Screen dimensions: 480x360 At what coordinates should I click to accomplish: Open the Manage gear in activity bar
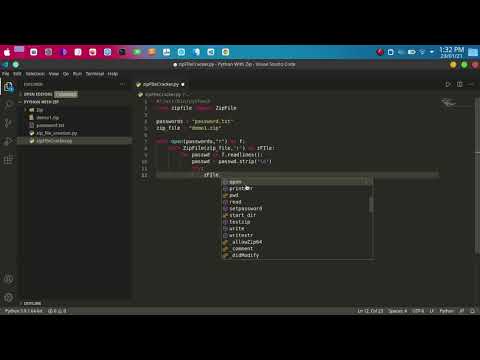9,297
